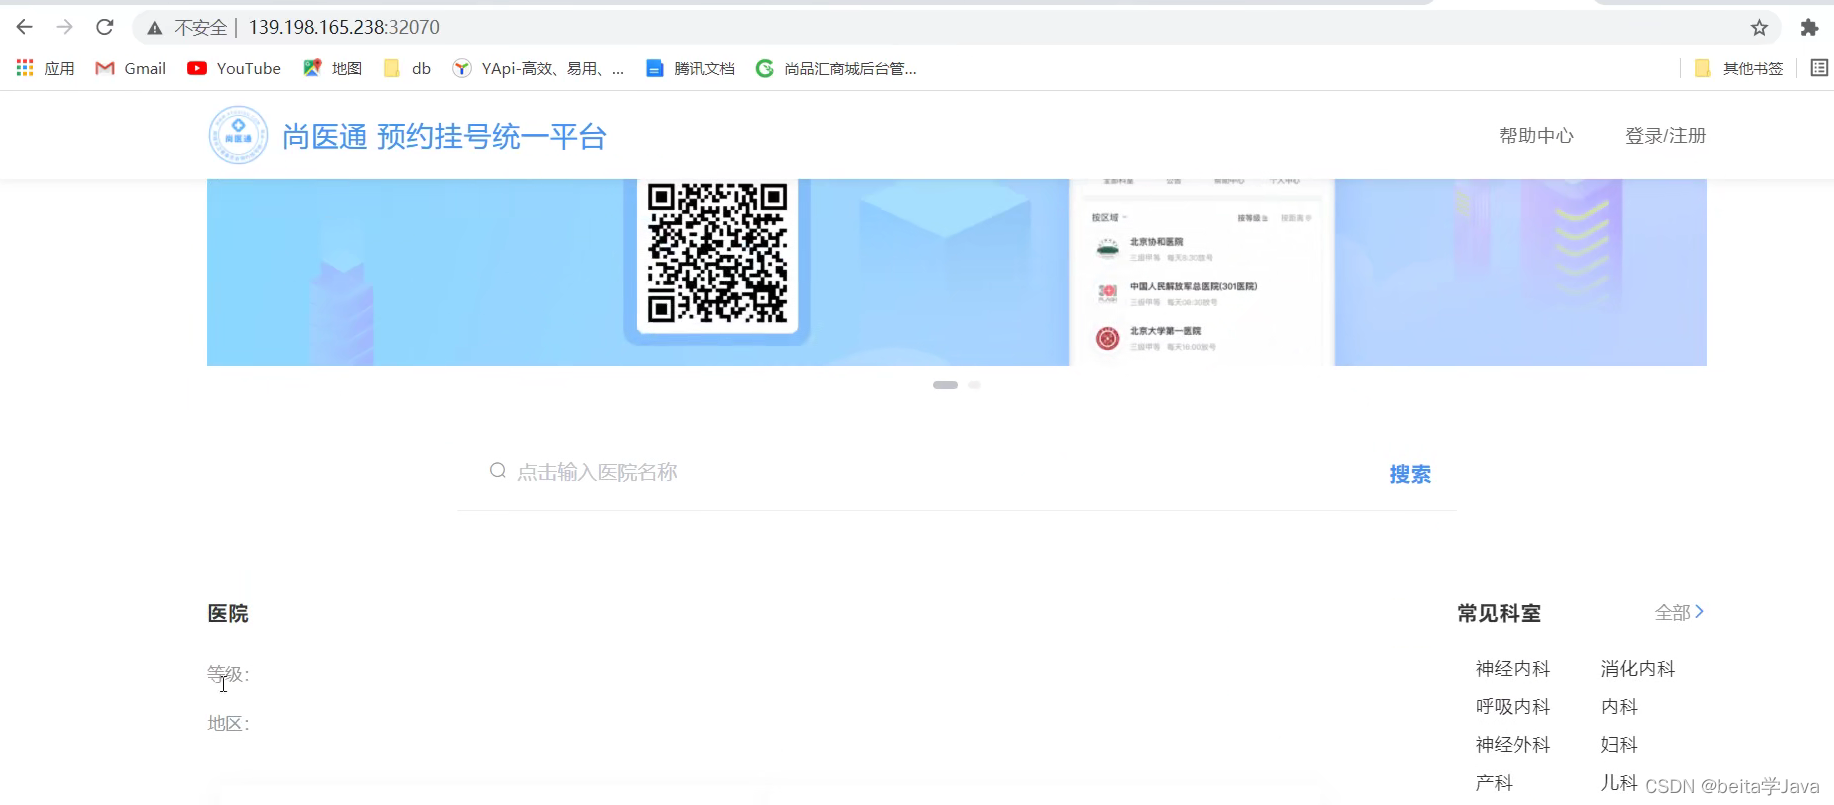Click the 地区: filter label

pos(228,723)
